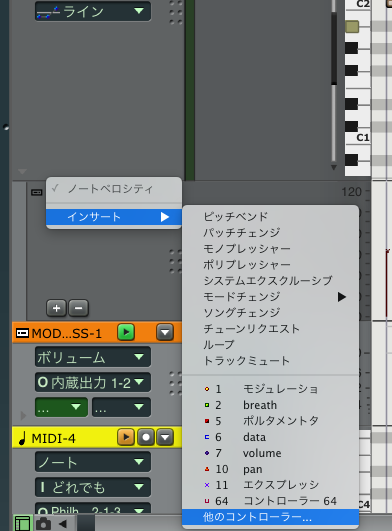Insert controller 2 breath
Image resolution: width=392 pixels, height=531 pixels.
pyautogui.click(x=270, y=405)
